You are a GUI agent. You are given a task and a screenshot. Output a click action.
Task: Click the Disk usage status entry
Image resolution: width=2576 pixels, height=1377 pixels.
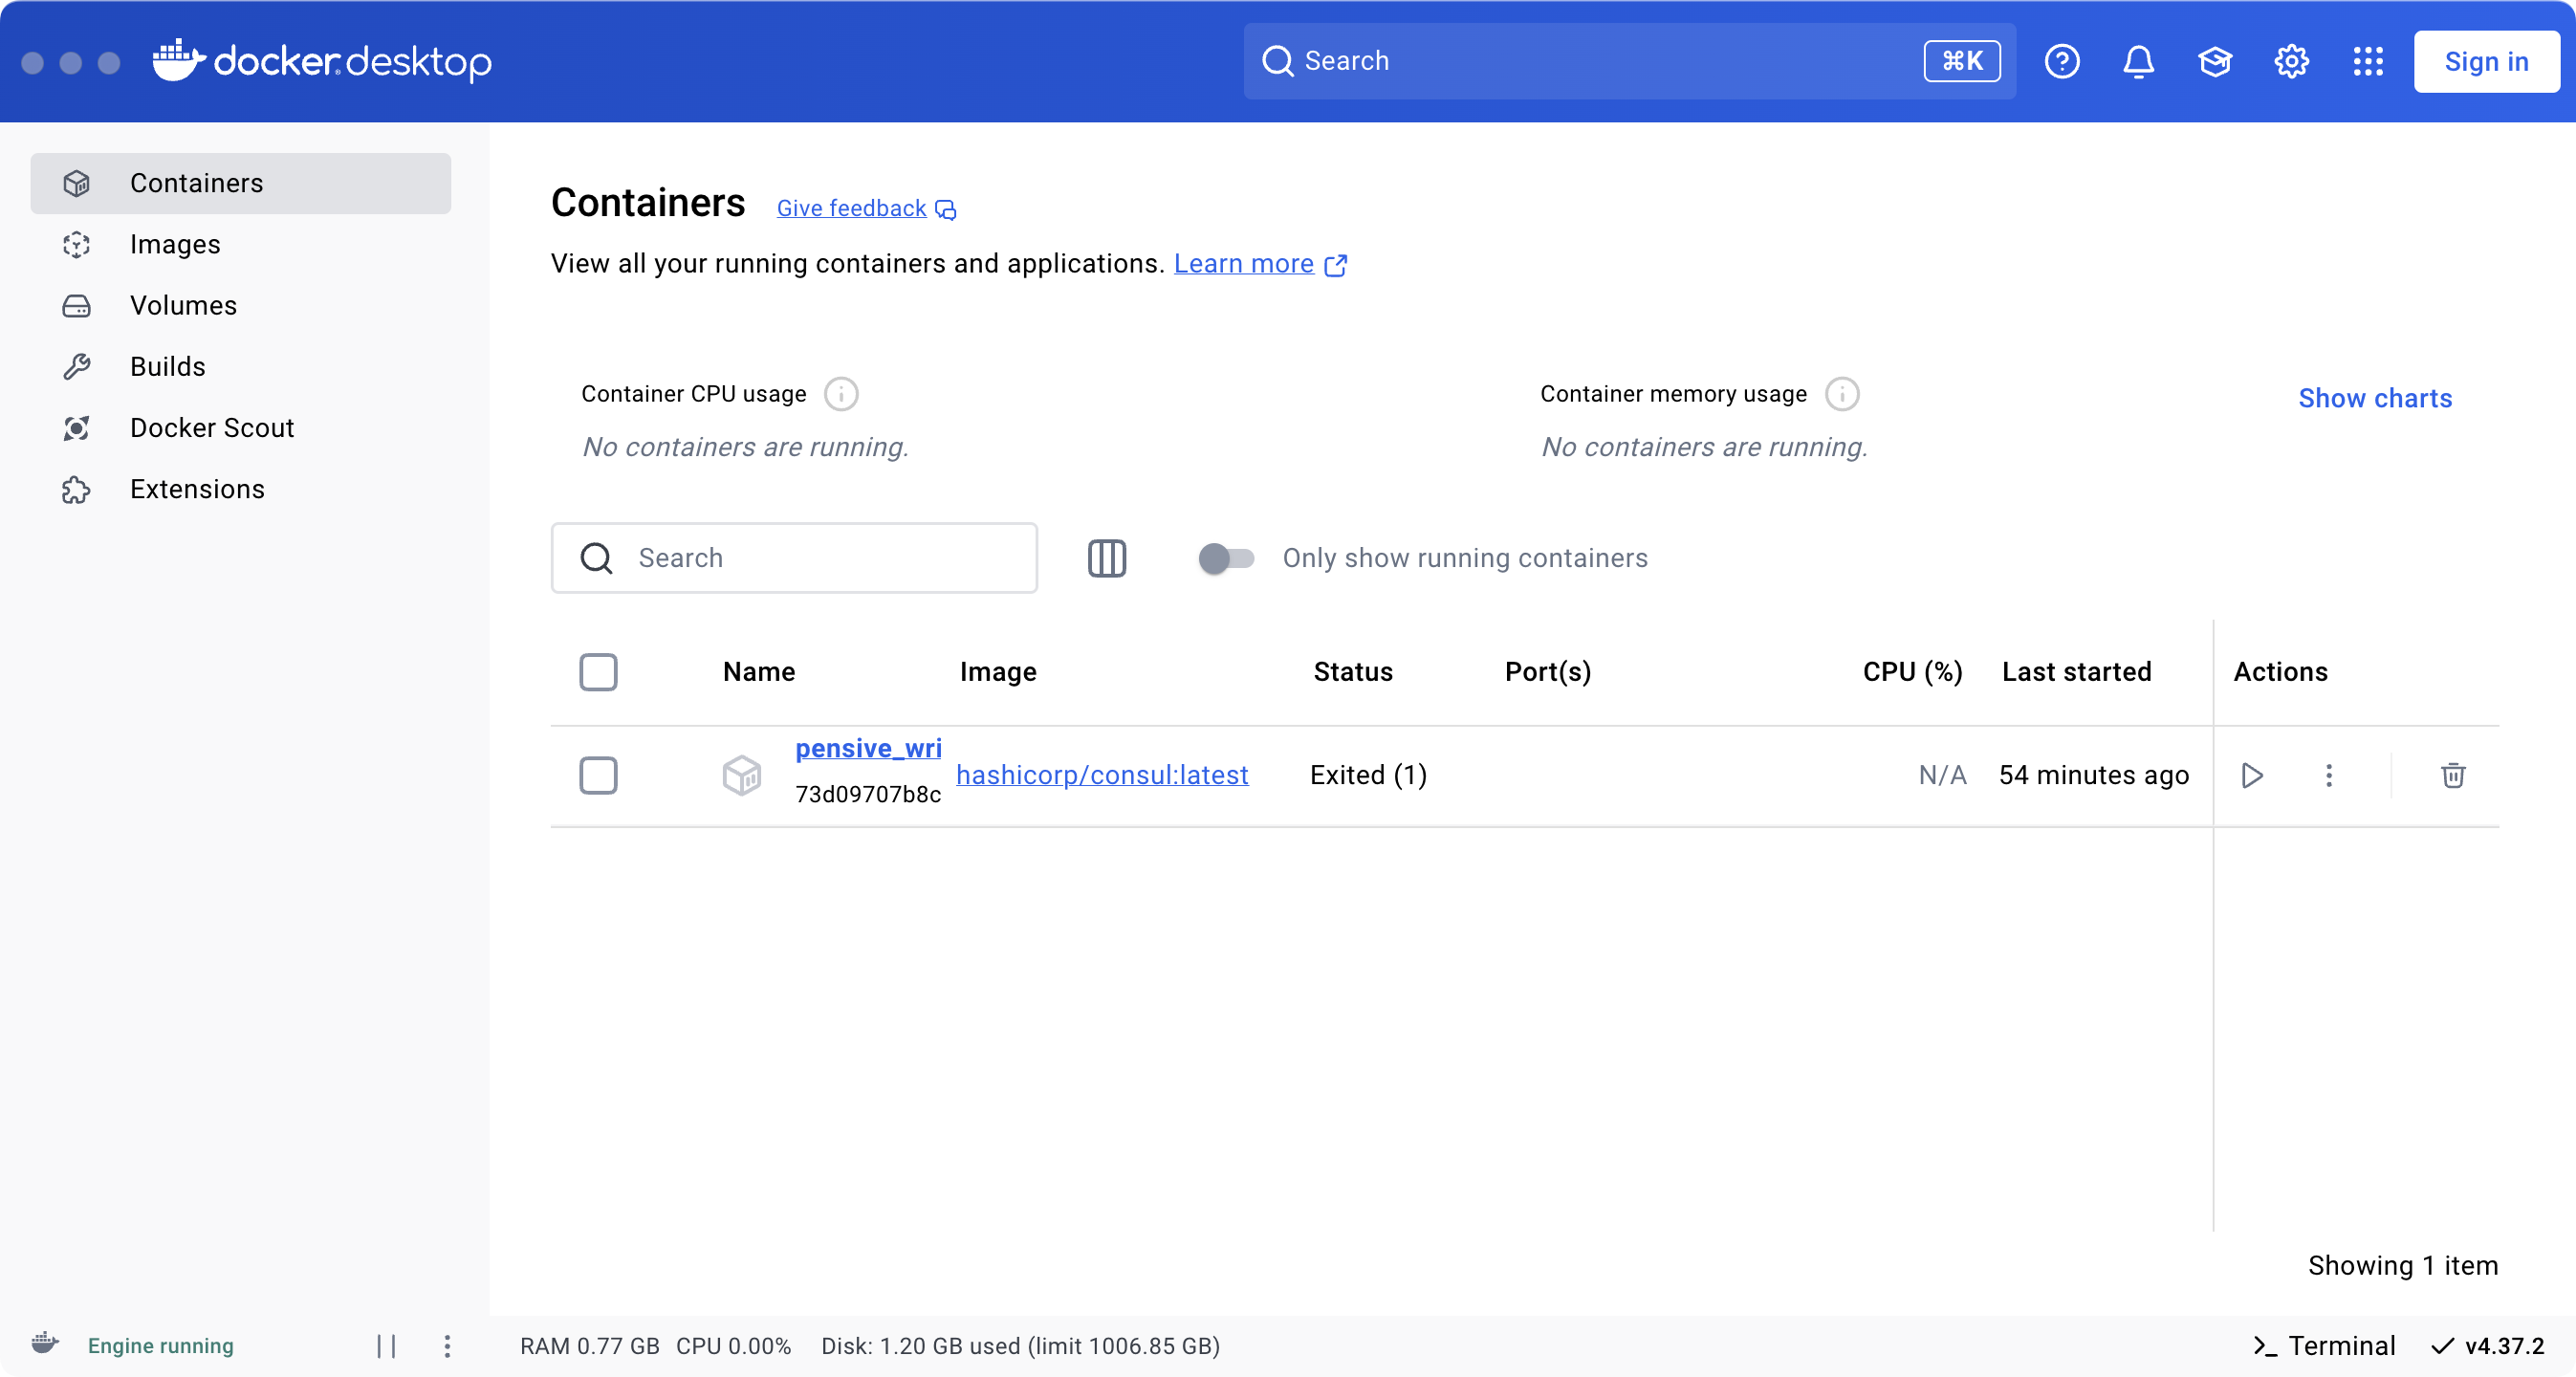pos(1020,1346)
